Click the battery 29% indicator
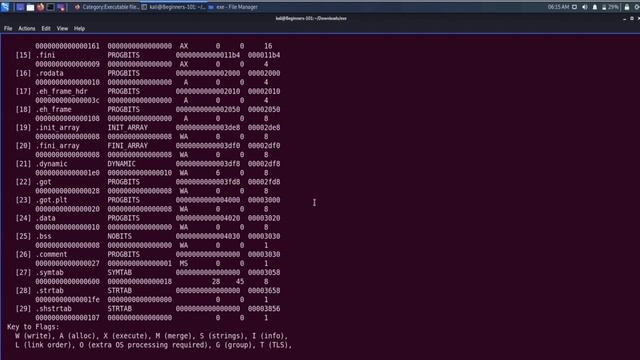 pyautogui.click(x=610, y=7)
